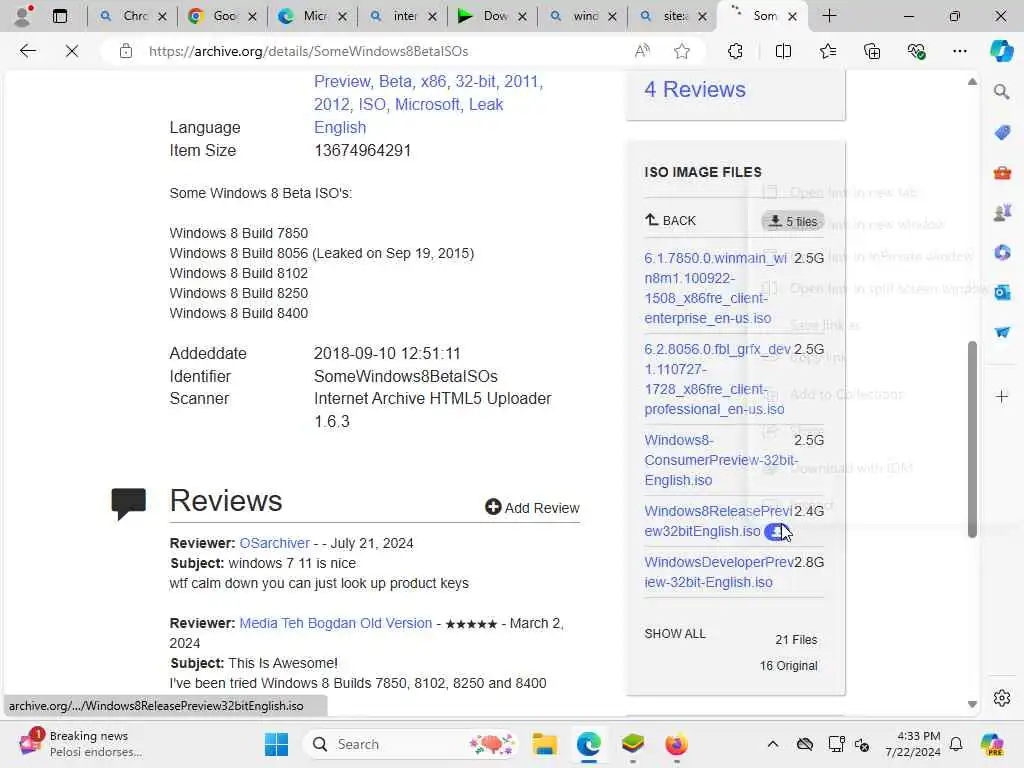
Task: Open Copilot in Edge toolbar
Action: click(1002, 51)
